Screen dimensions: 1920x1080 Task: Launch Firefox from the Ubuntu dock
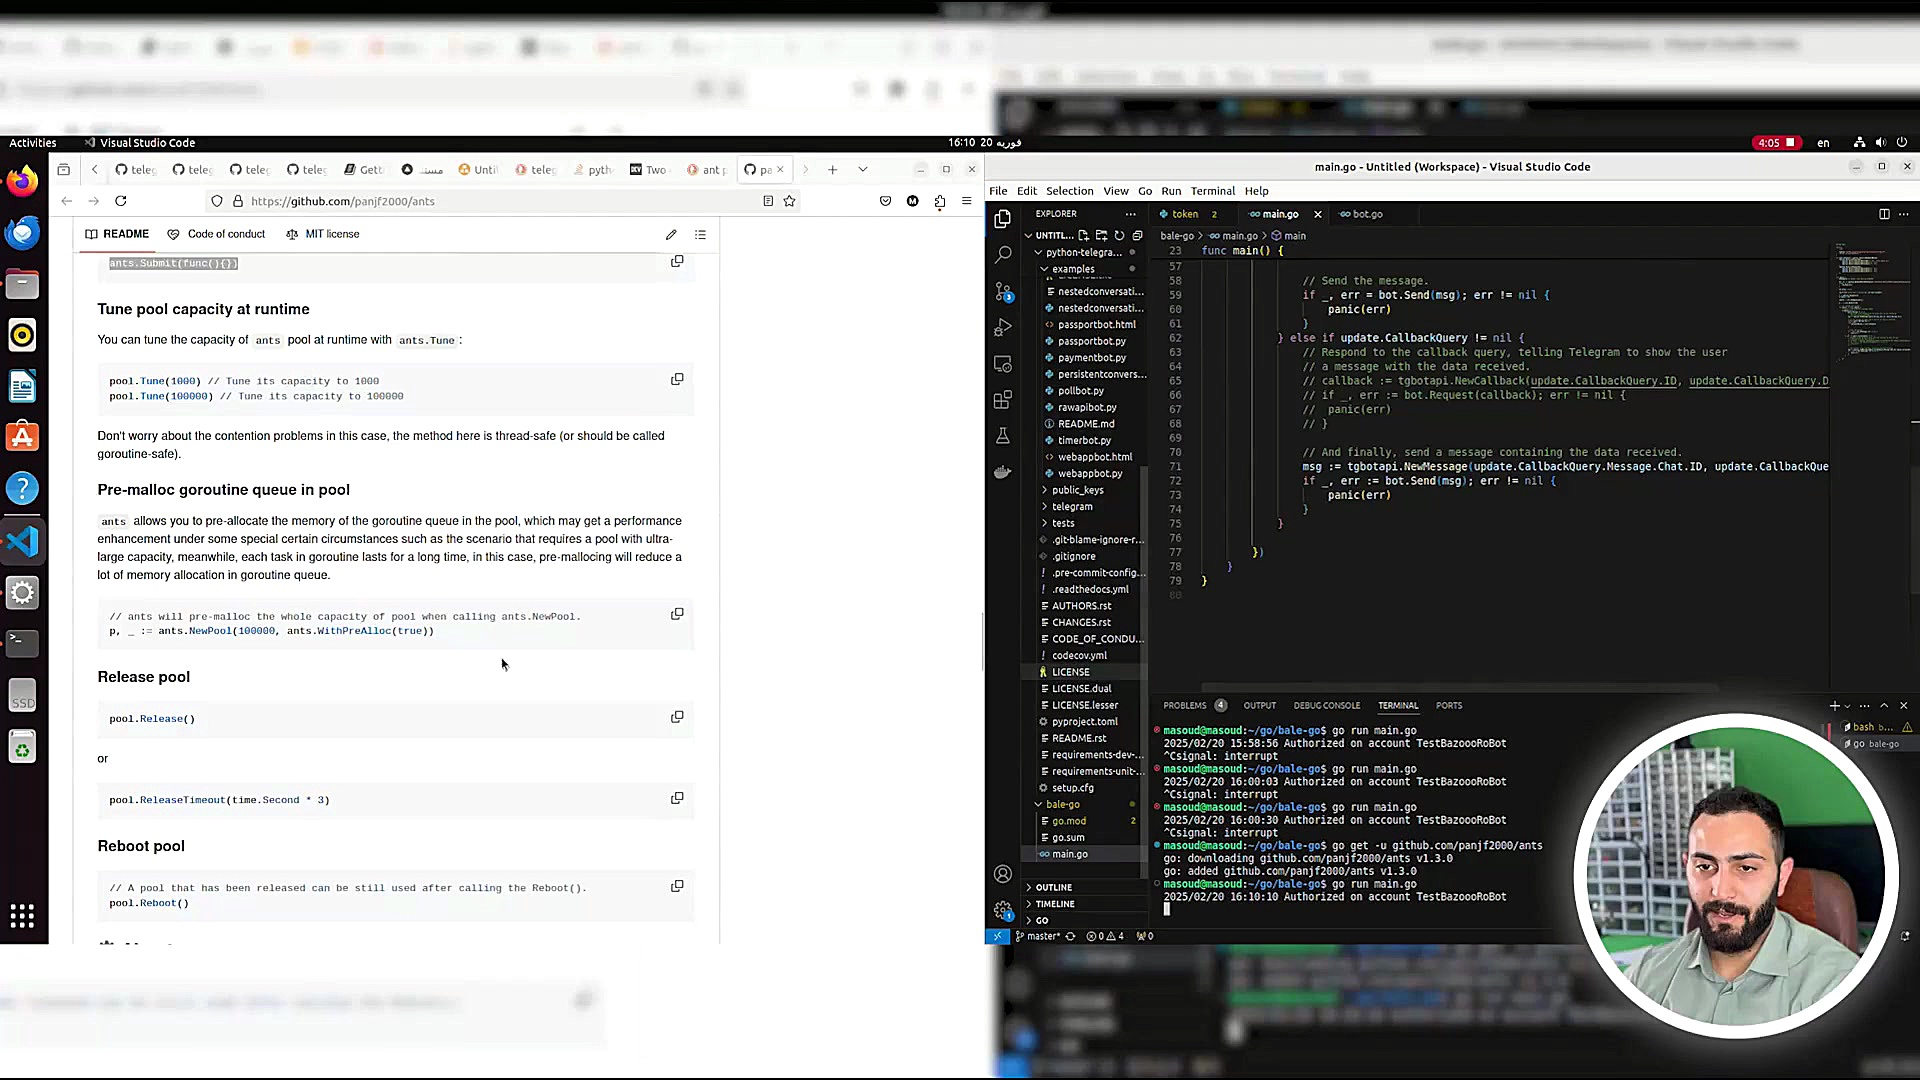22,181
